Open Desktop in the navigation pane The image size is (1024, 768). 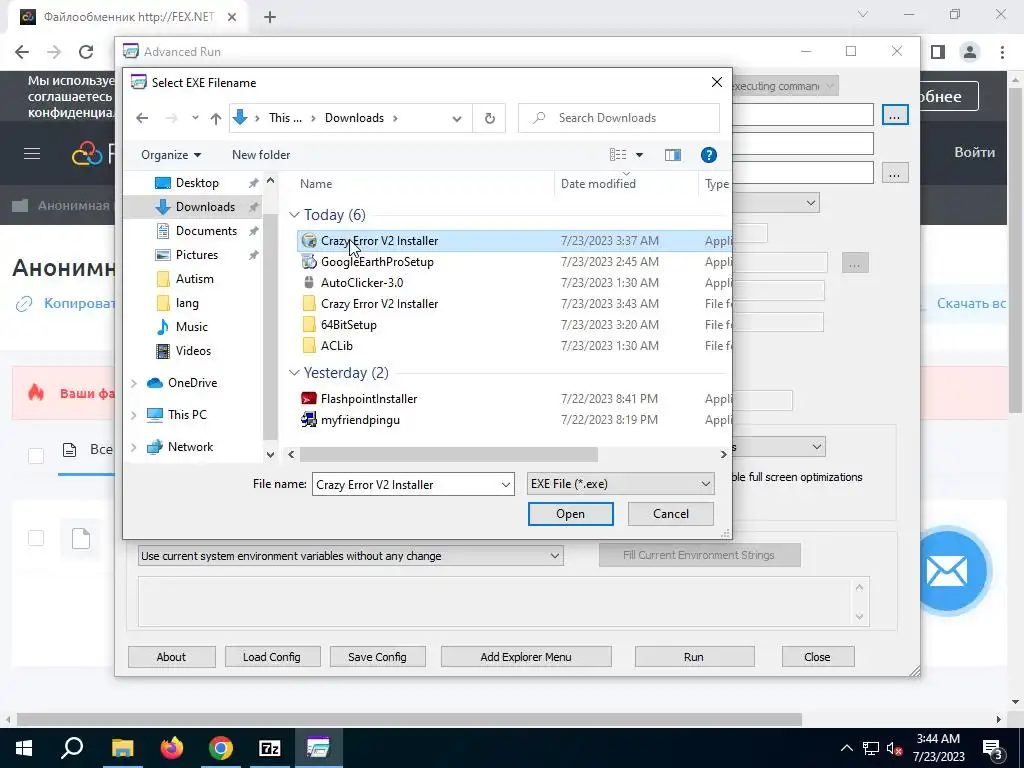pos(197,183)
